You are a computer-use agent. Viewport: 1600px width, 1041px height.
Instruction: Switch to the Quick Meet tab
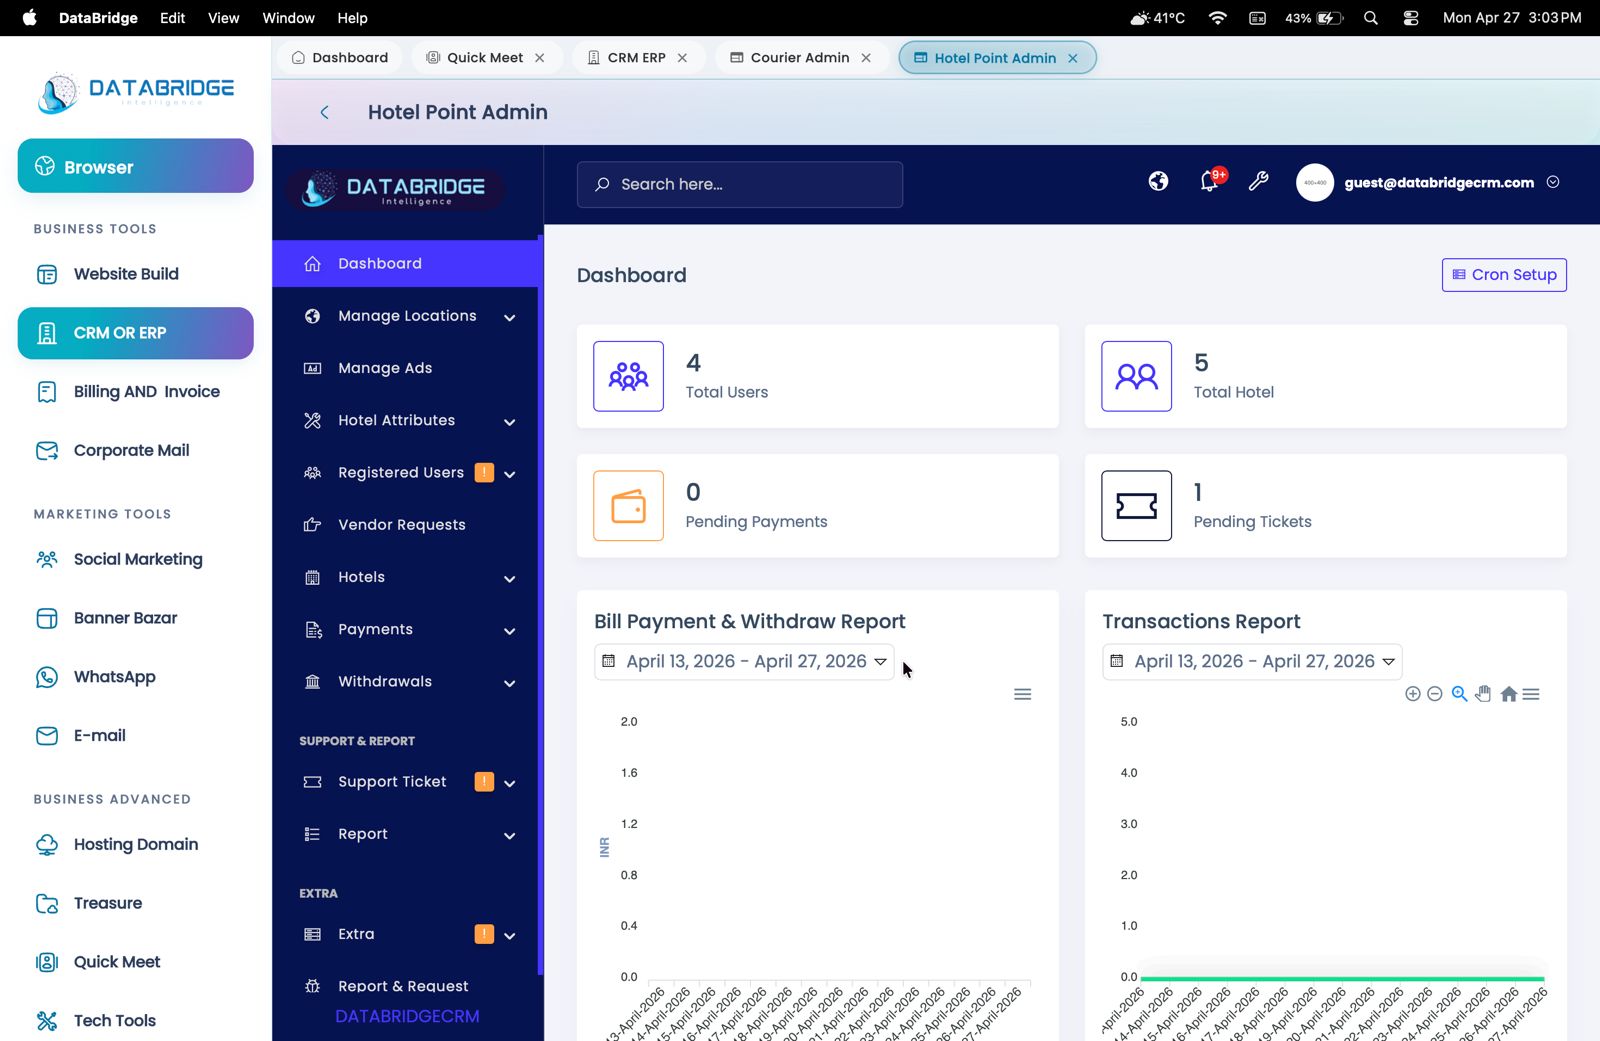click(x=485, y=58)
